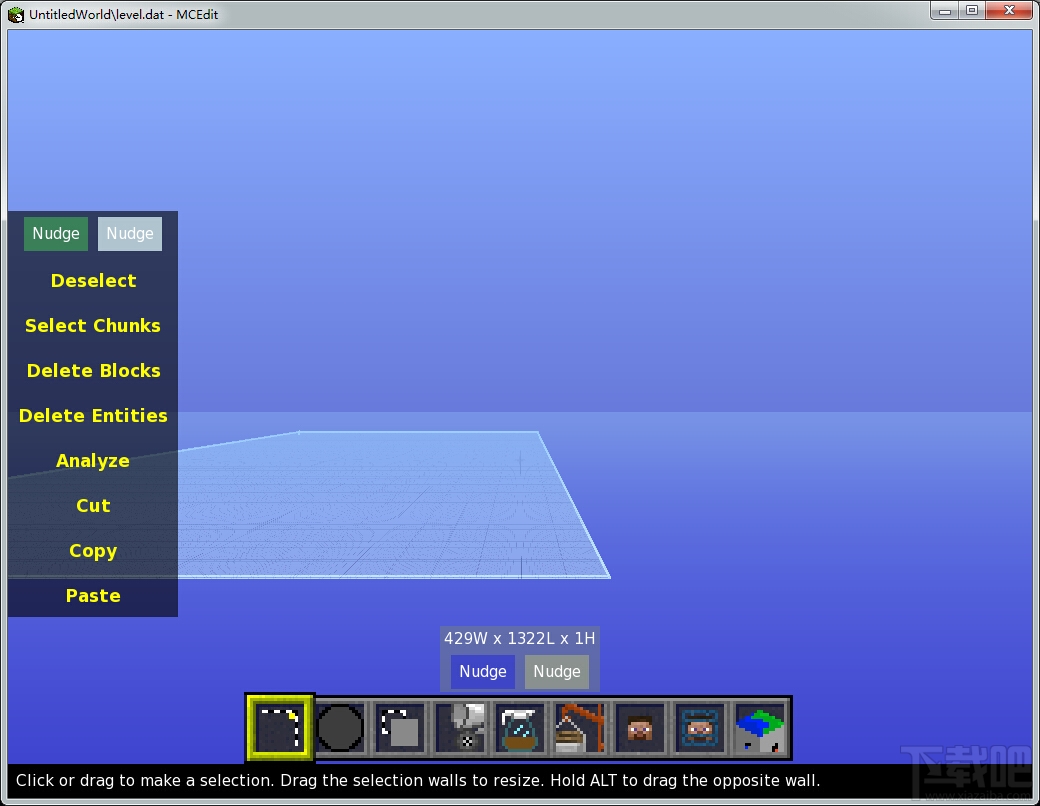This screenshot has width=1040, height=806.
Task: Select the Chunk Control tool icon
Action: coord(760,728)
